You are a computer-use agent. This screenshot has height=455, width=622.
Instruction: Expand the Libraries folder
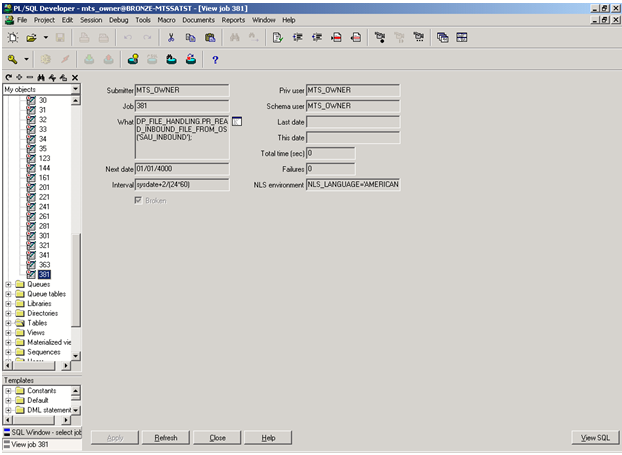tap(8, 304)
